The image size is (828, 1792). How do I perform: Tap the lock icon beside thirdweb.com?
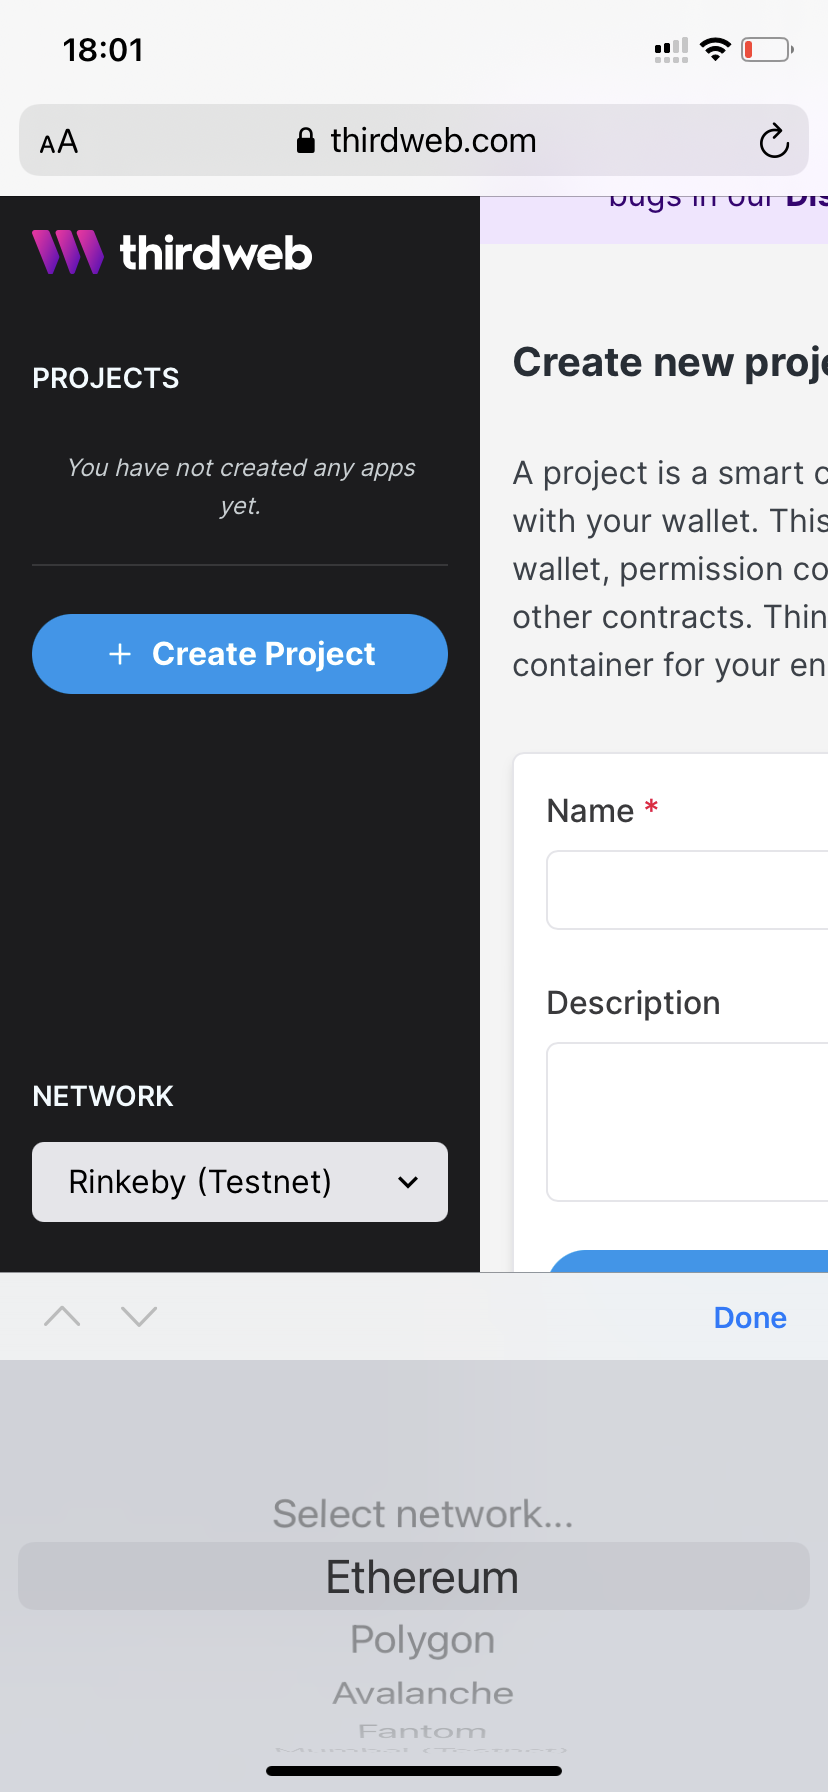306,141
